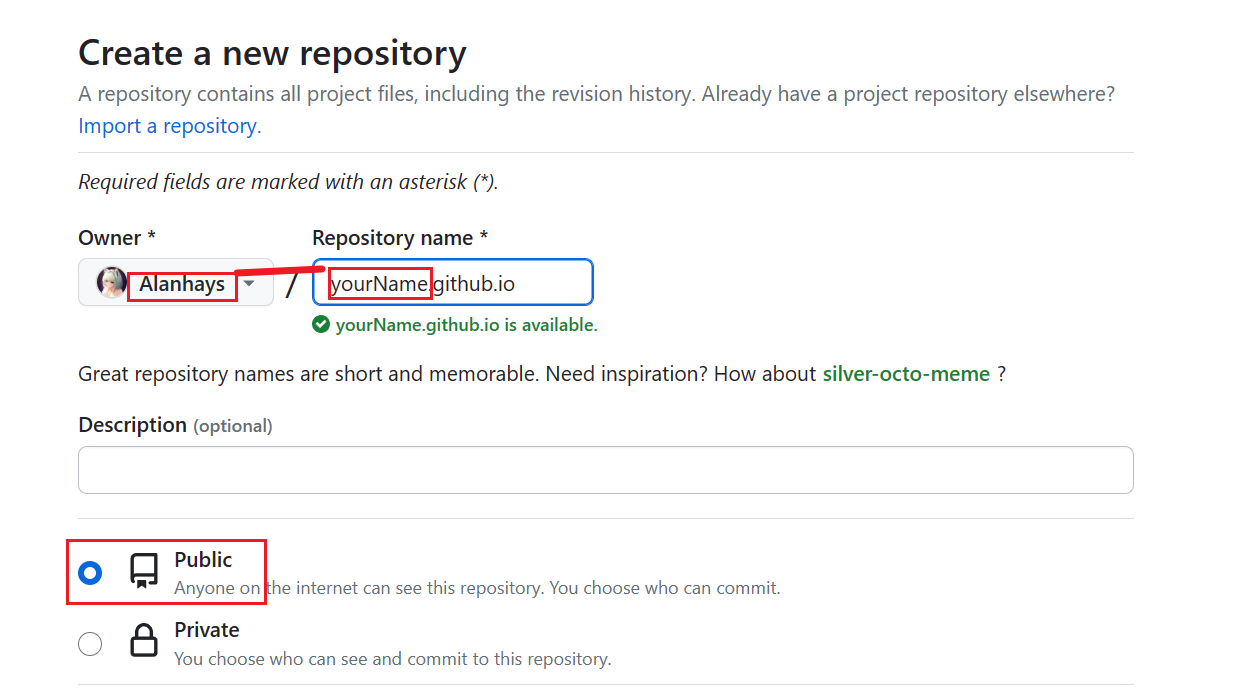This screenshot has height=690, width=1260.
Task: Click inside the Description text box
Action: coord(605,470)
